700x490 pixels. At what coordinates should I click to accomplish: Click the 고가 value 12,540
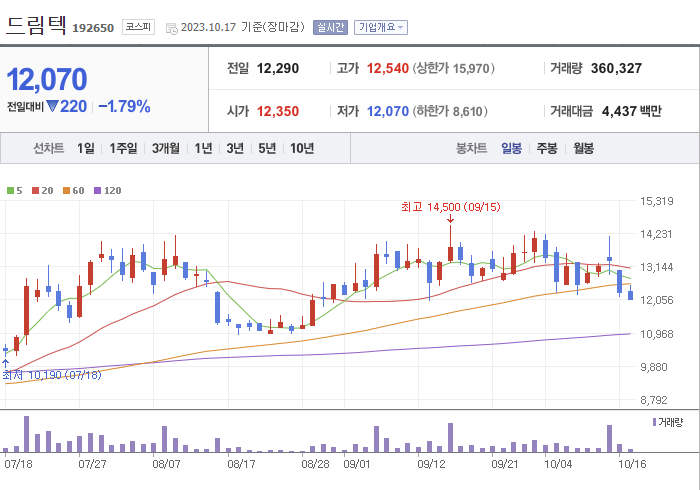[x=388, y=68]
